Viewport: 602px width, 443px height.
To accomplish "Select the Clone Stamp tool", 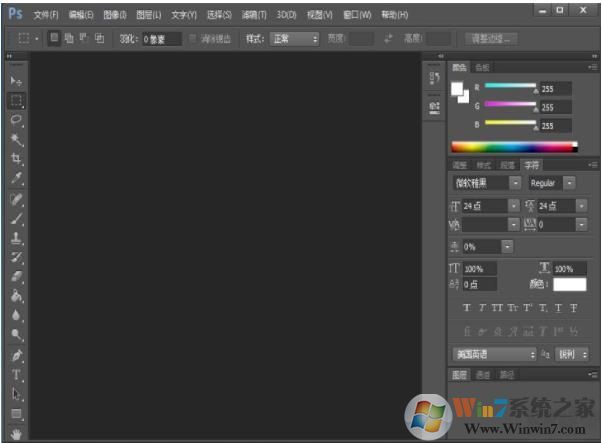I will click(16, 238).
